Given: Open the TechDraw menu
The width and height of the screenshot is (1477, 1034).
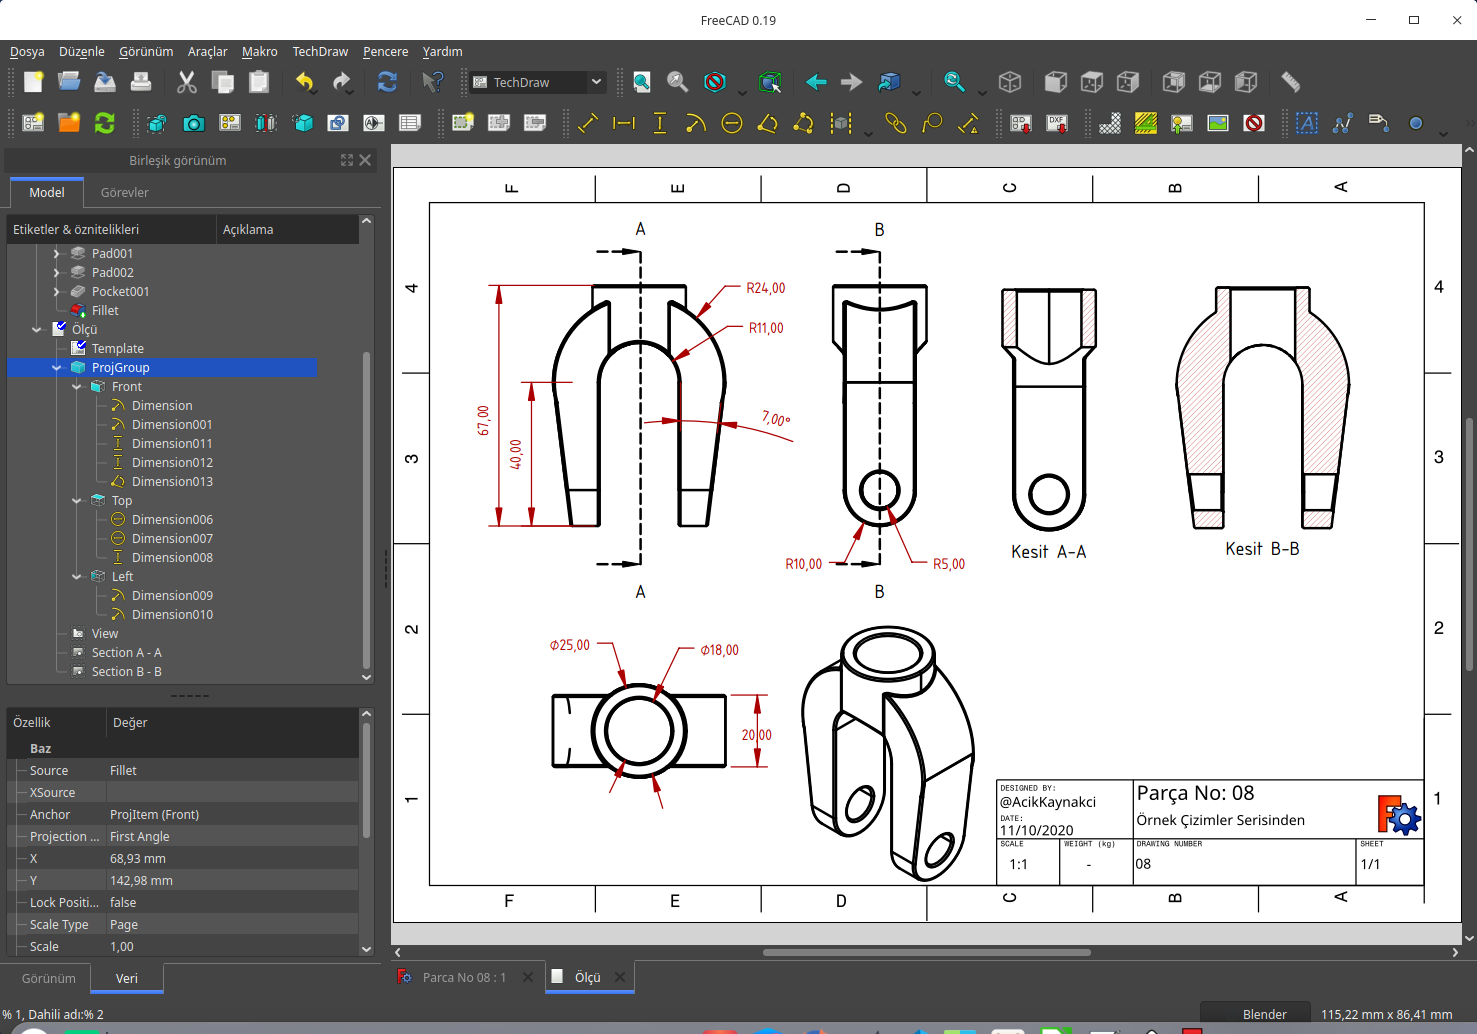Looking at the screenshot, I should [x=320, y=51].
